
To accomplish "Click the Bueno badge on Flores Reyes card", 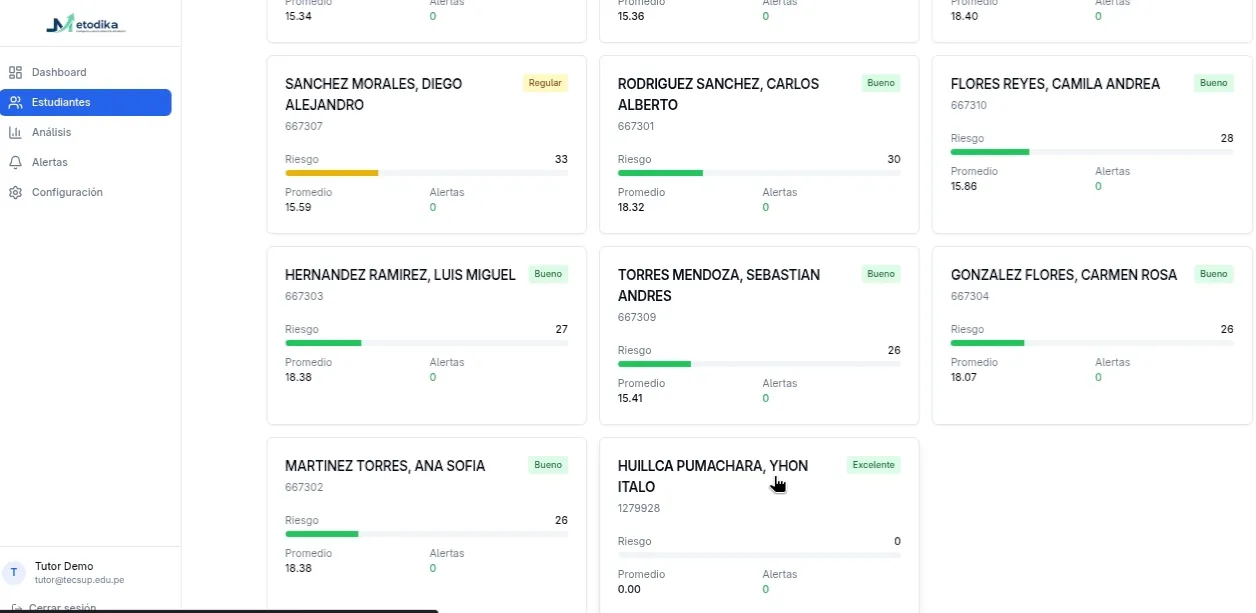I will 1213,83.
